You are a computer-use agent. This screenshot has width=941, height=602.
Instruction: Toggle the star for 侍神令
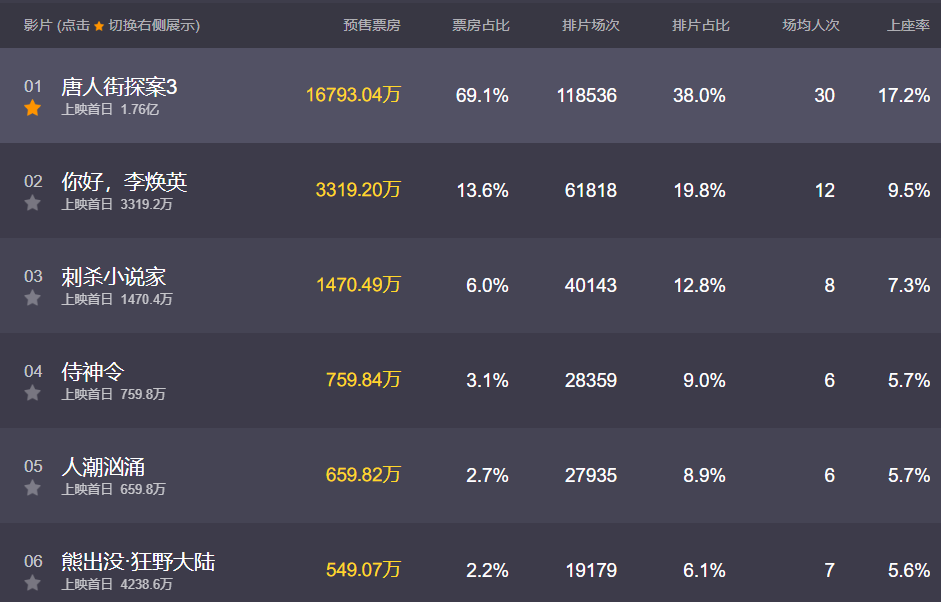pos(32,393)
